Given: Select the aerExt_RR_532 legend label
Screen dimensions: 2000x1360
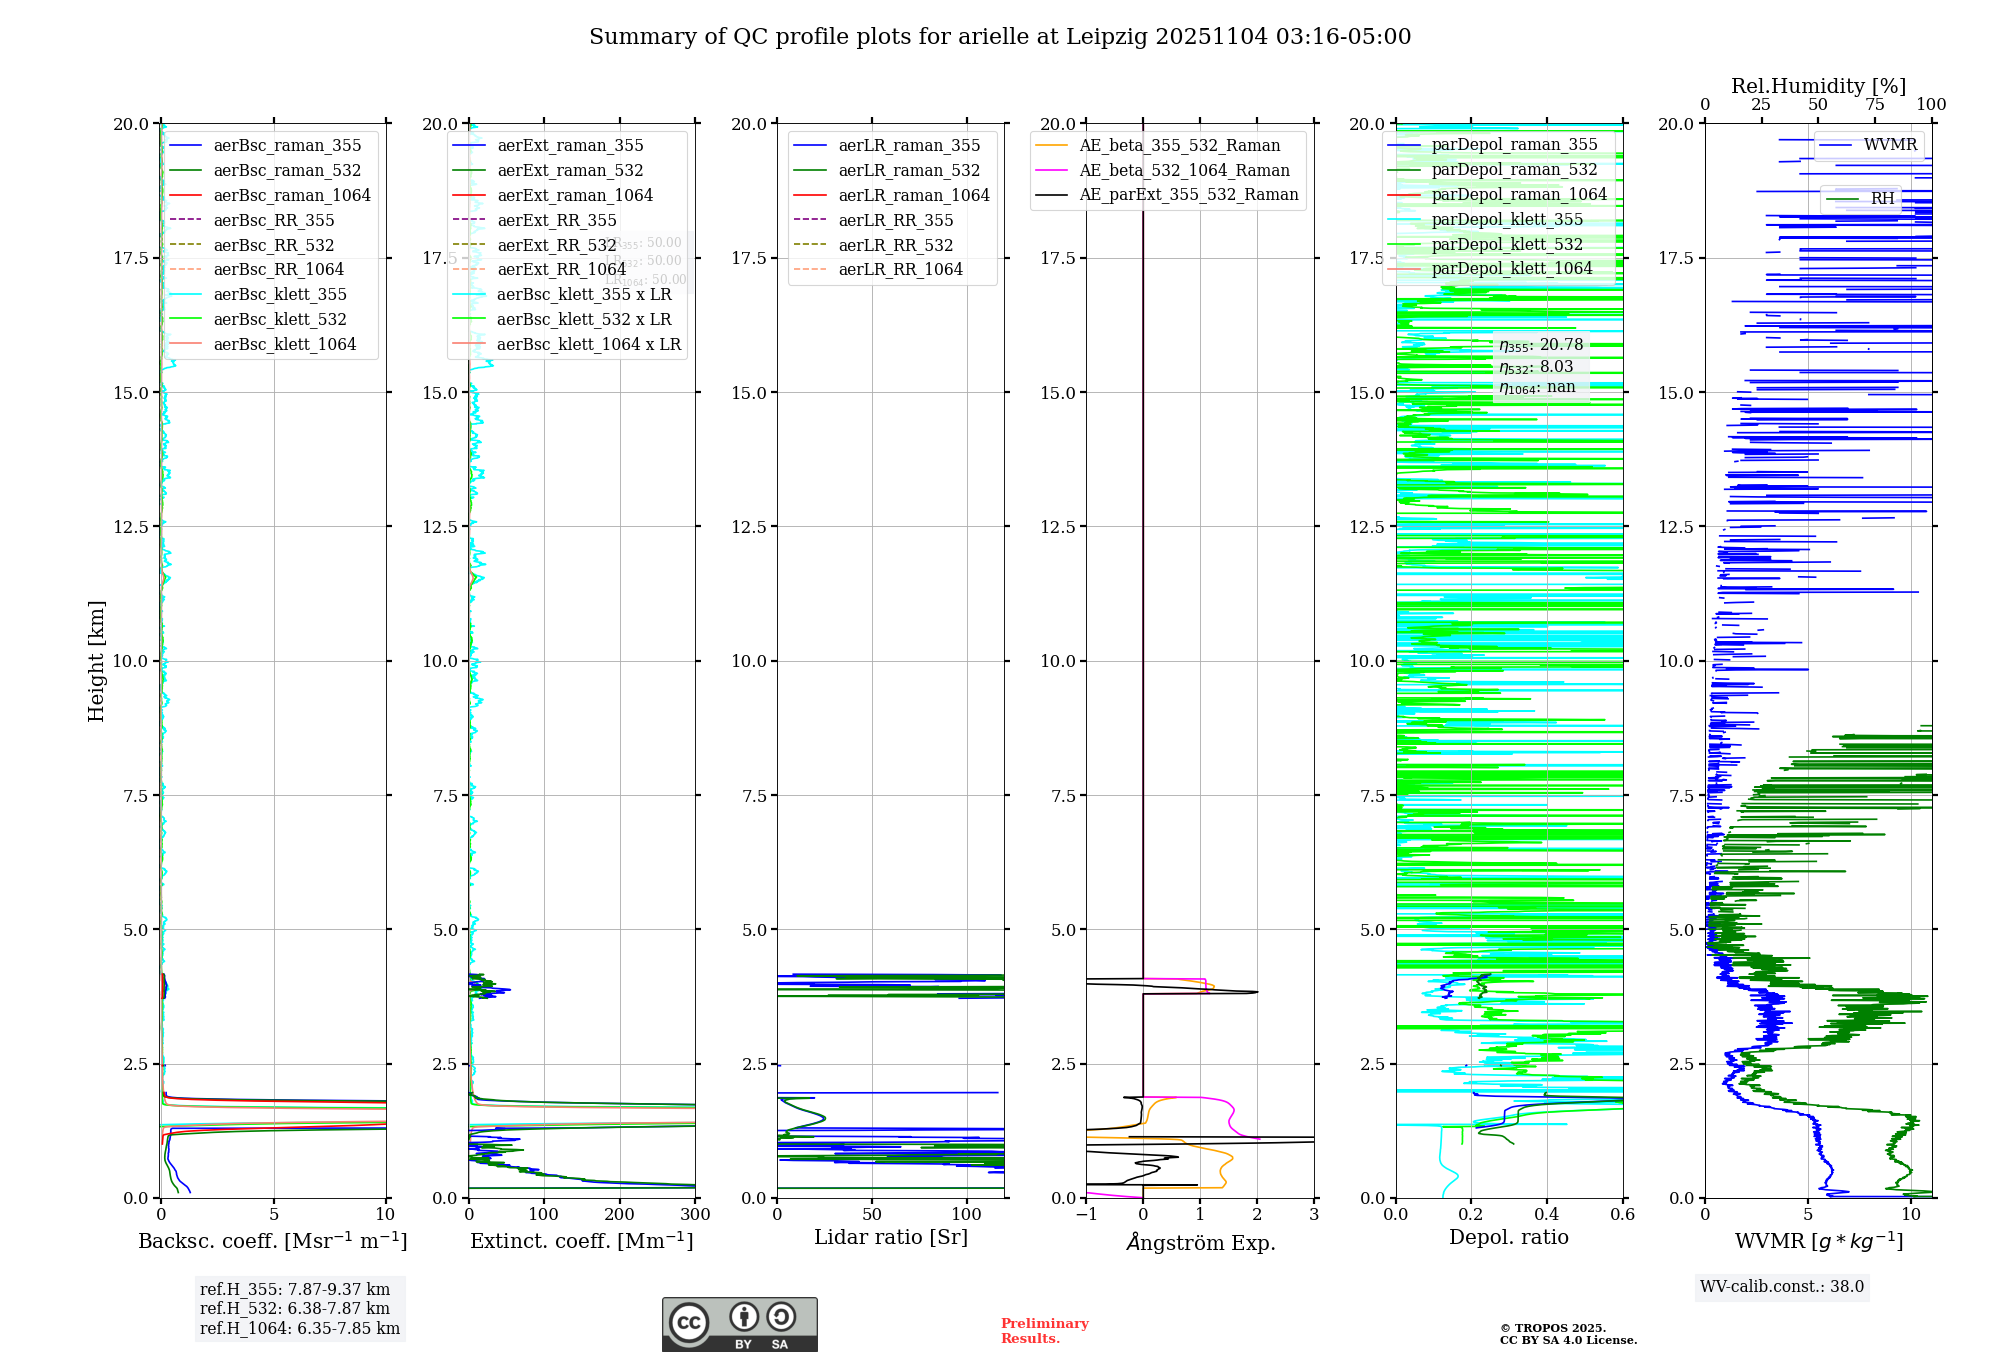Looking at the screenshot, I should pos(556,245).
